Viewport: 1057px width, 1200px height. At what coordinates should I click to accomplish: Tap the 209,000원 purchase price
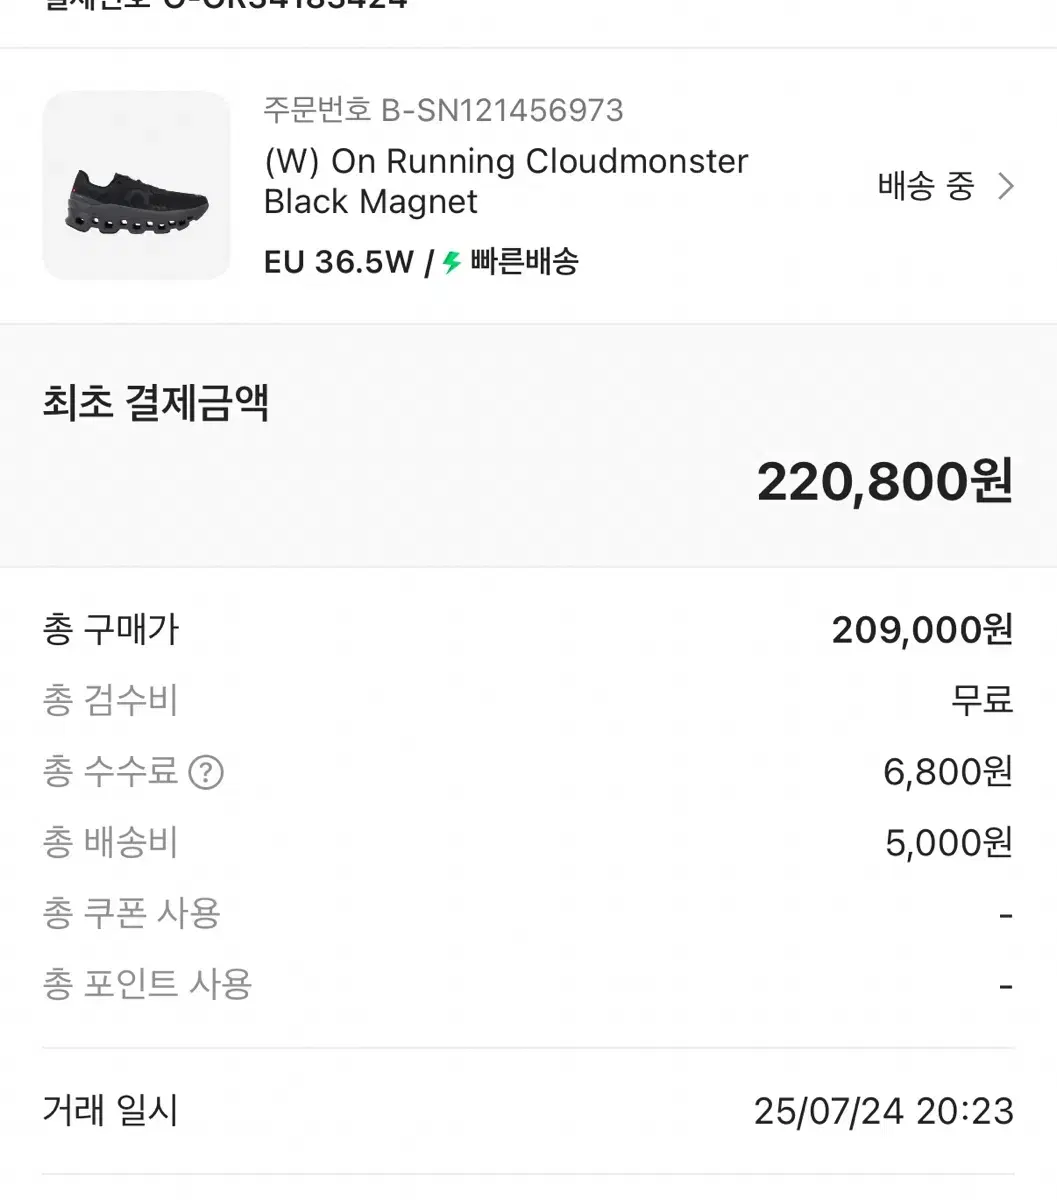pos(923,630)
